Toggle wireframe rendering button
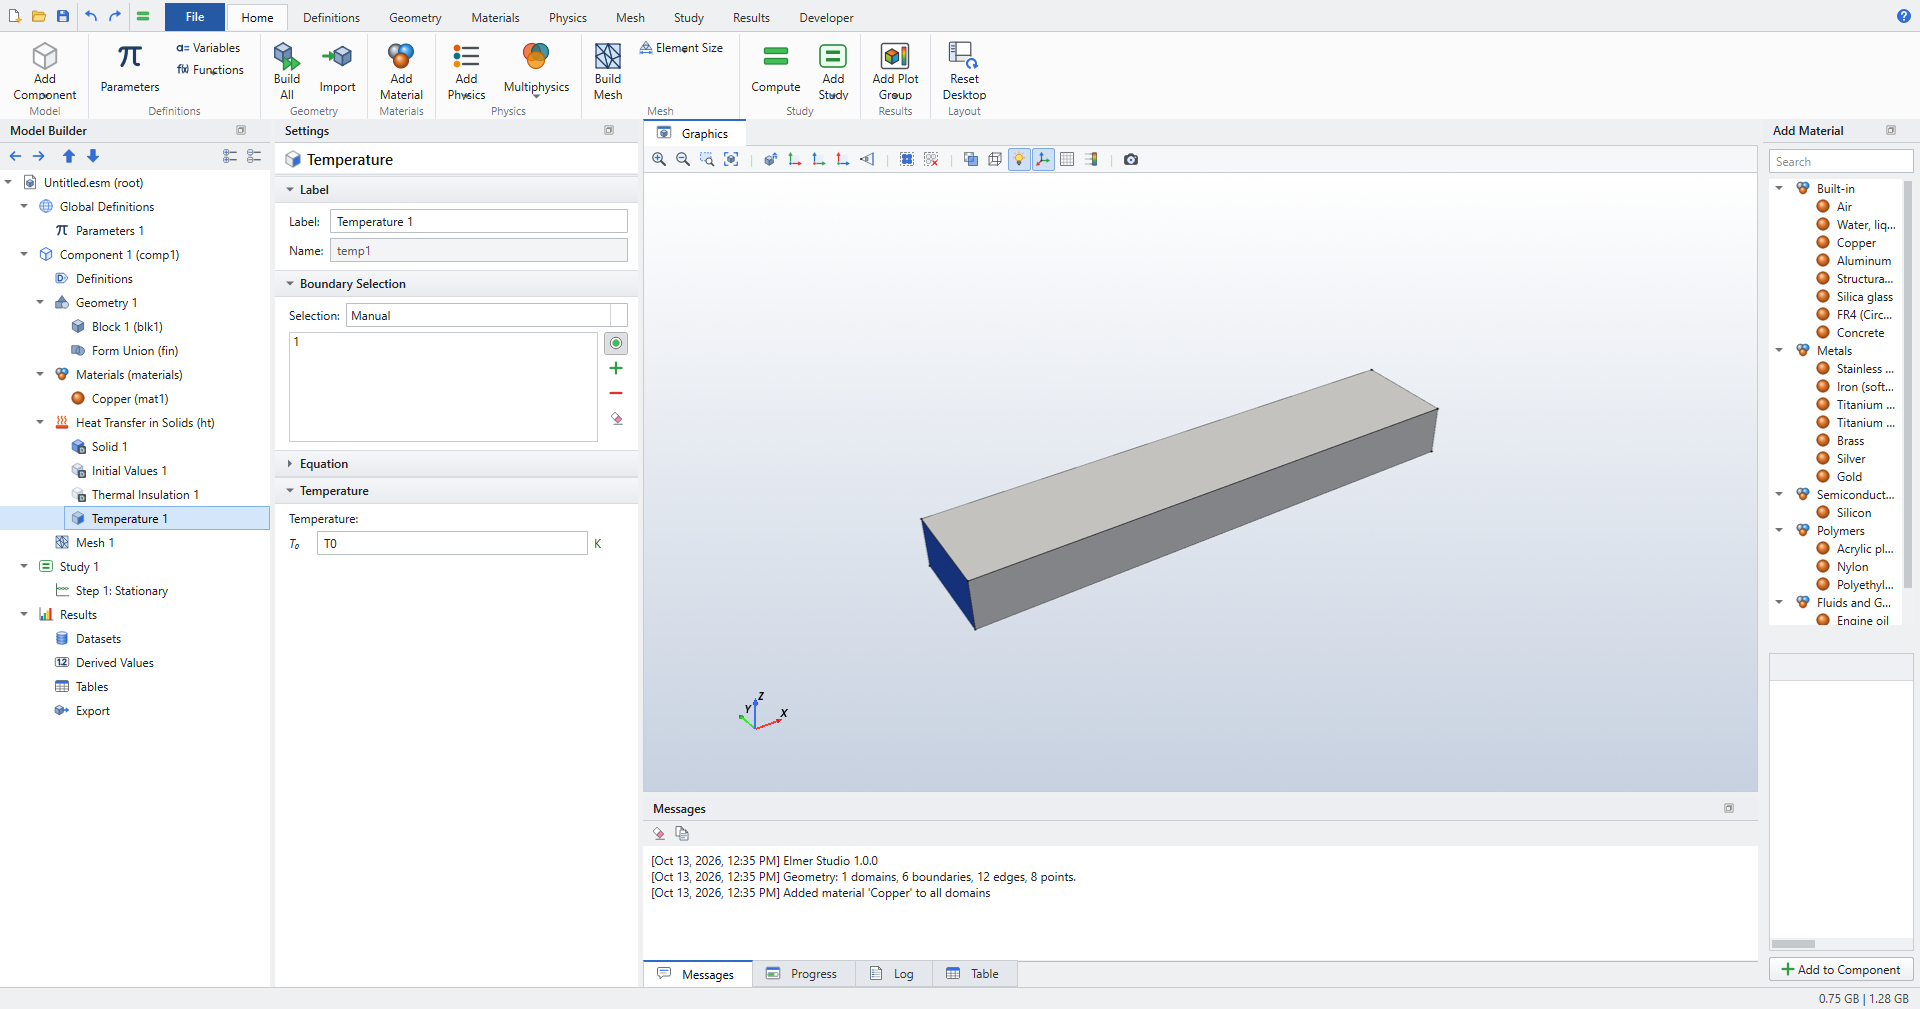 [x=995, y=159]
